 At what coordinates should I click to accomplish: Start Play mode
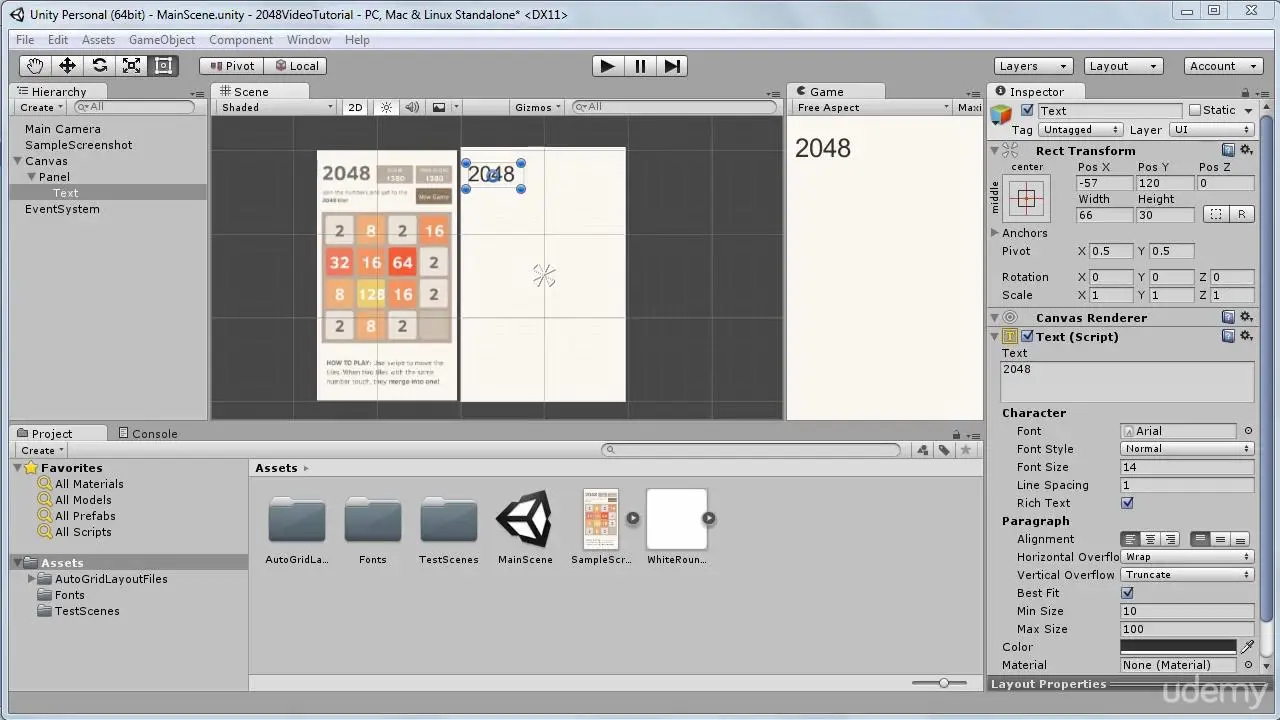tap(607, 66)
